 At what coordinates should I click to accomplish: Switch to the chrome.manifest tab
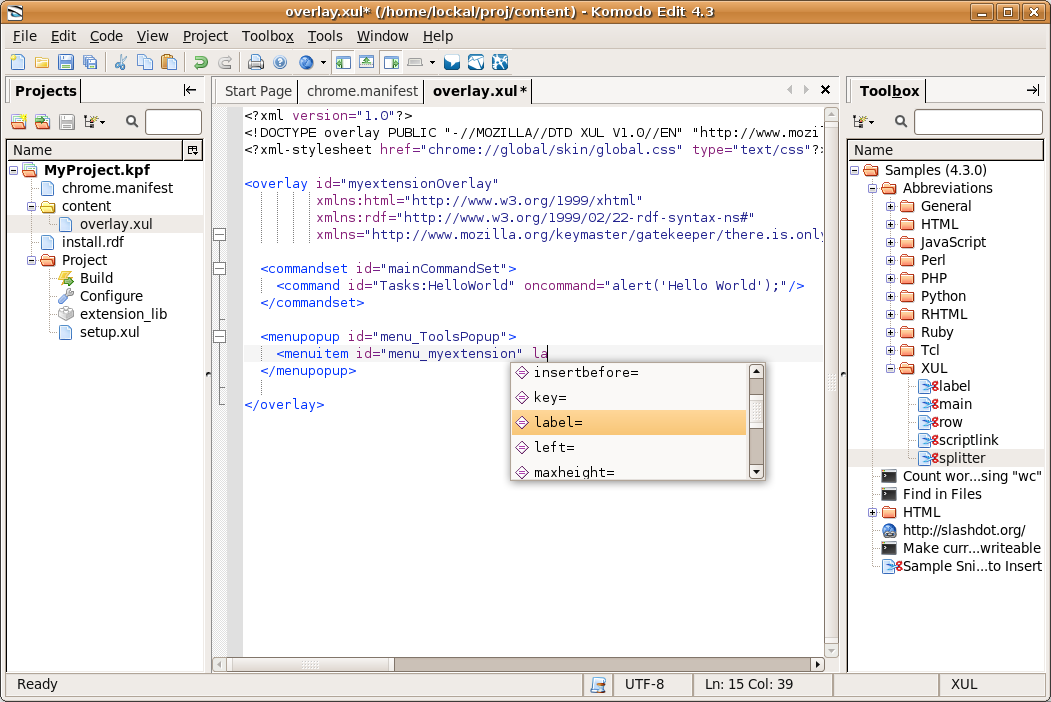tap(362, 91)
